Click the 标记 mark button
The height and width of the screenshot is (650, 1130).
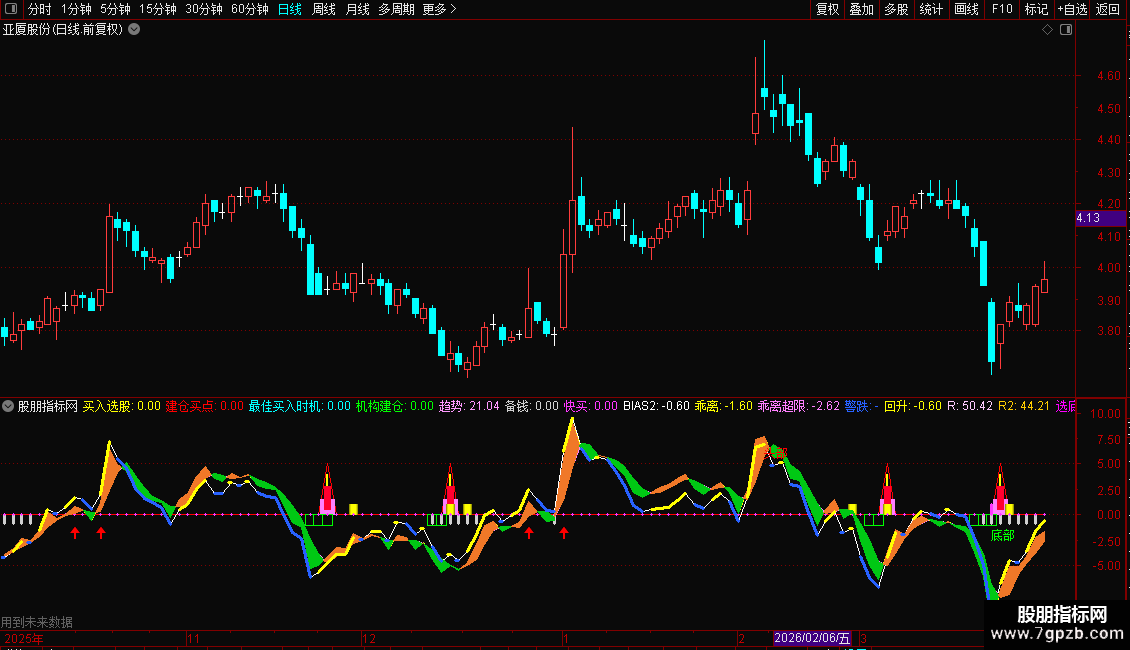[x=1036, y=9]
